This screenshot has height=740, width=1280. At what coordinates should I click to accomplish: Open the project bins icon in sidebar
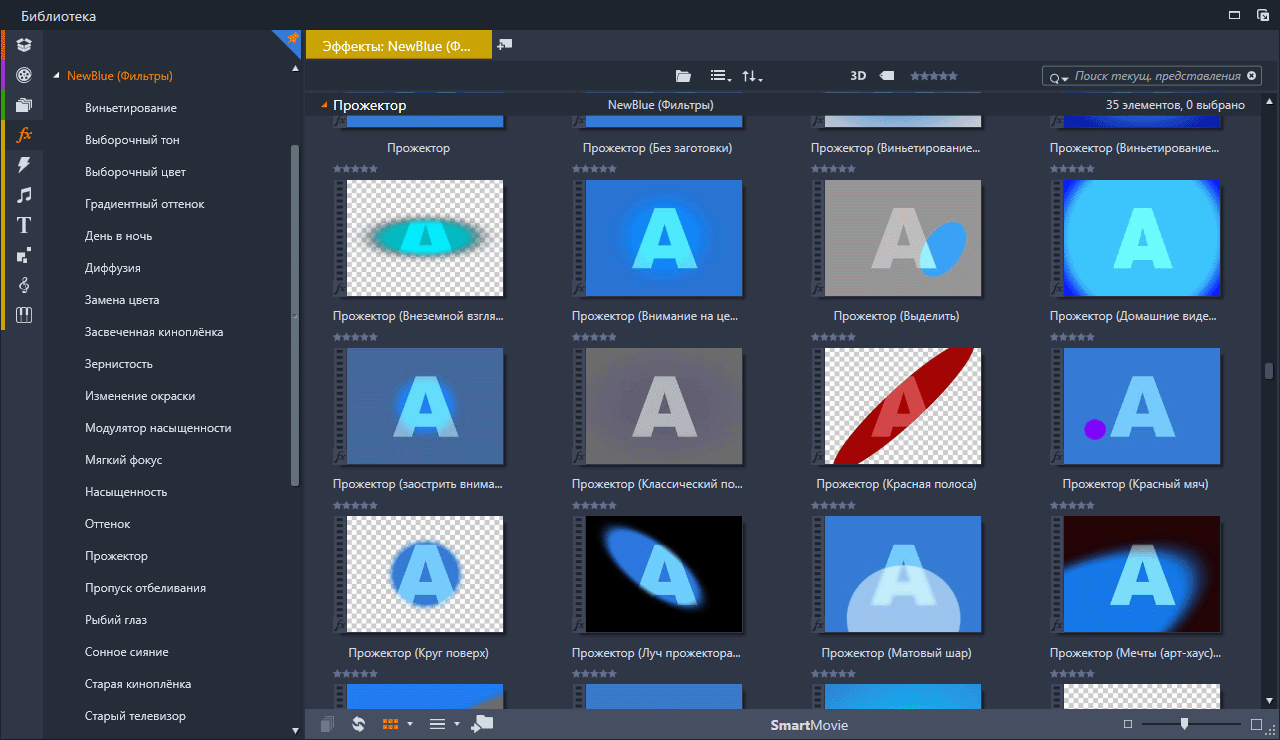[x=25, y=44]
